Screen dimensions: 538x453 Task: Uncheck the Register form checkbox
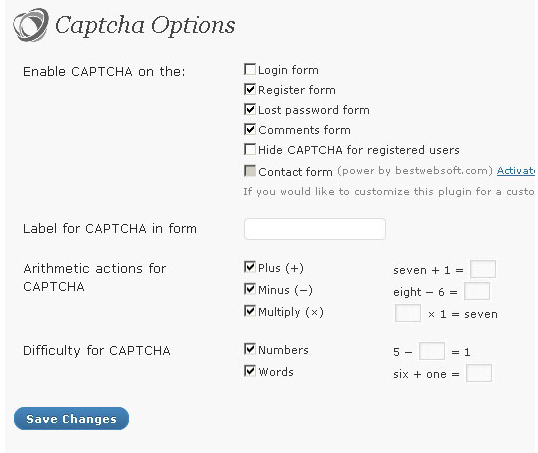[x=250, y=89]
